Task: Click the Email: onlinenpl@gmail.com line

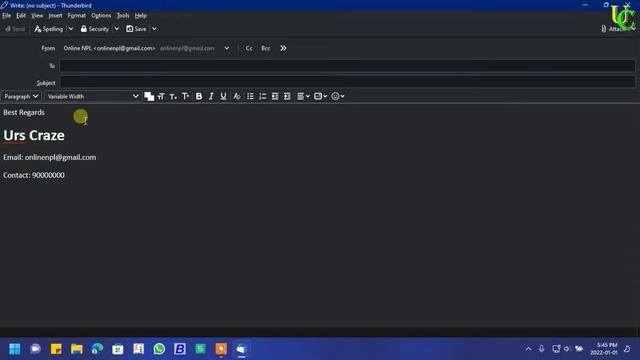Action: click(x=50, y=157)
